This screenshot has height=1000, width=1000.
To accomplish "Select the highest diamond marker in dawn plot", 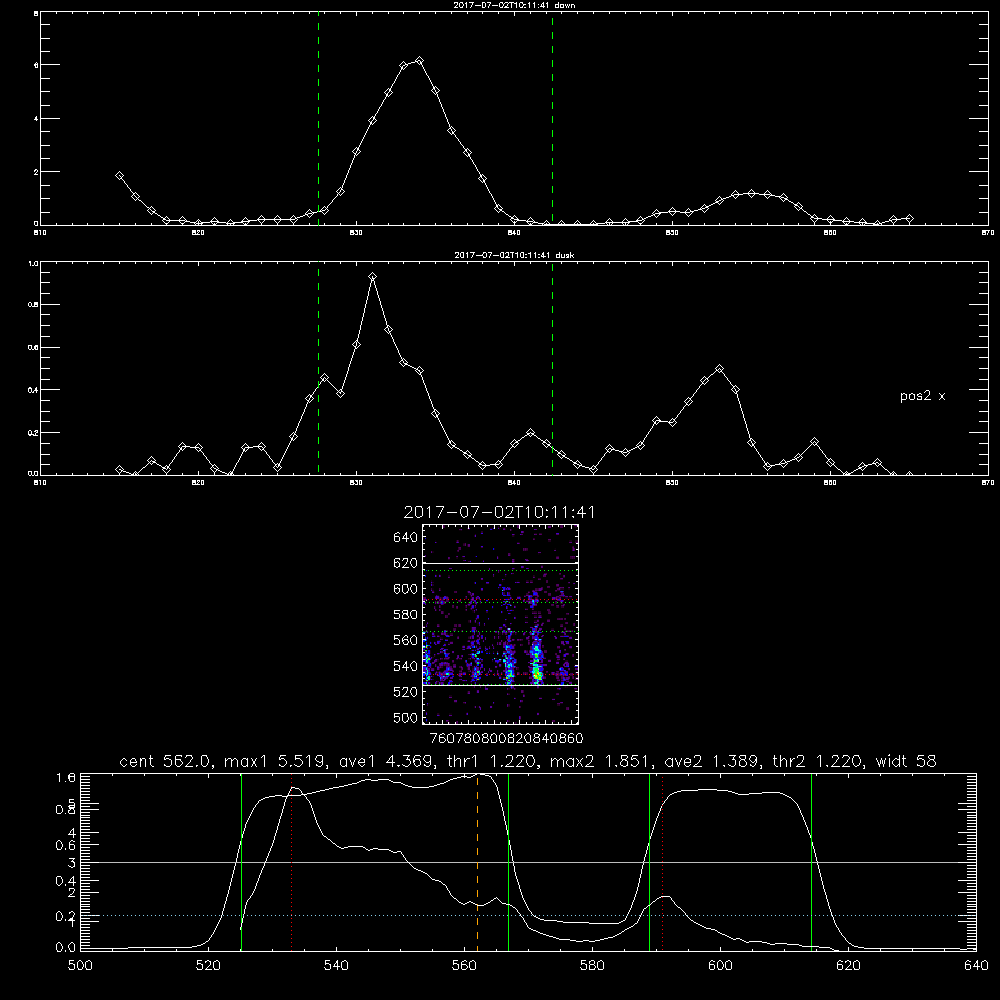I will [x=419, y=61].
